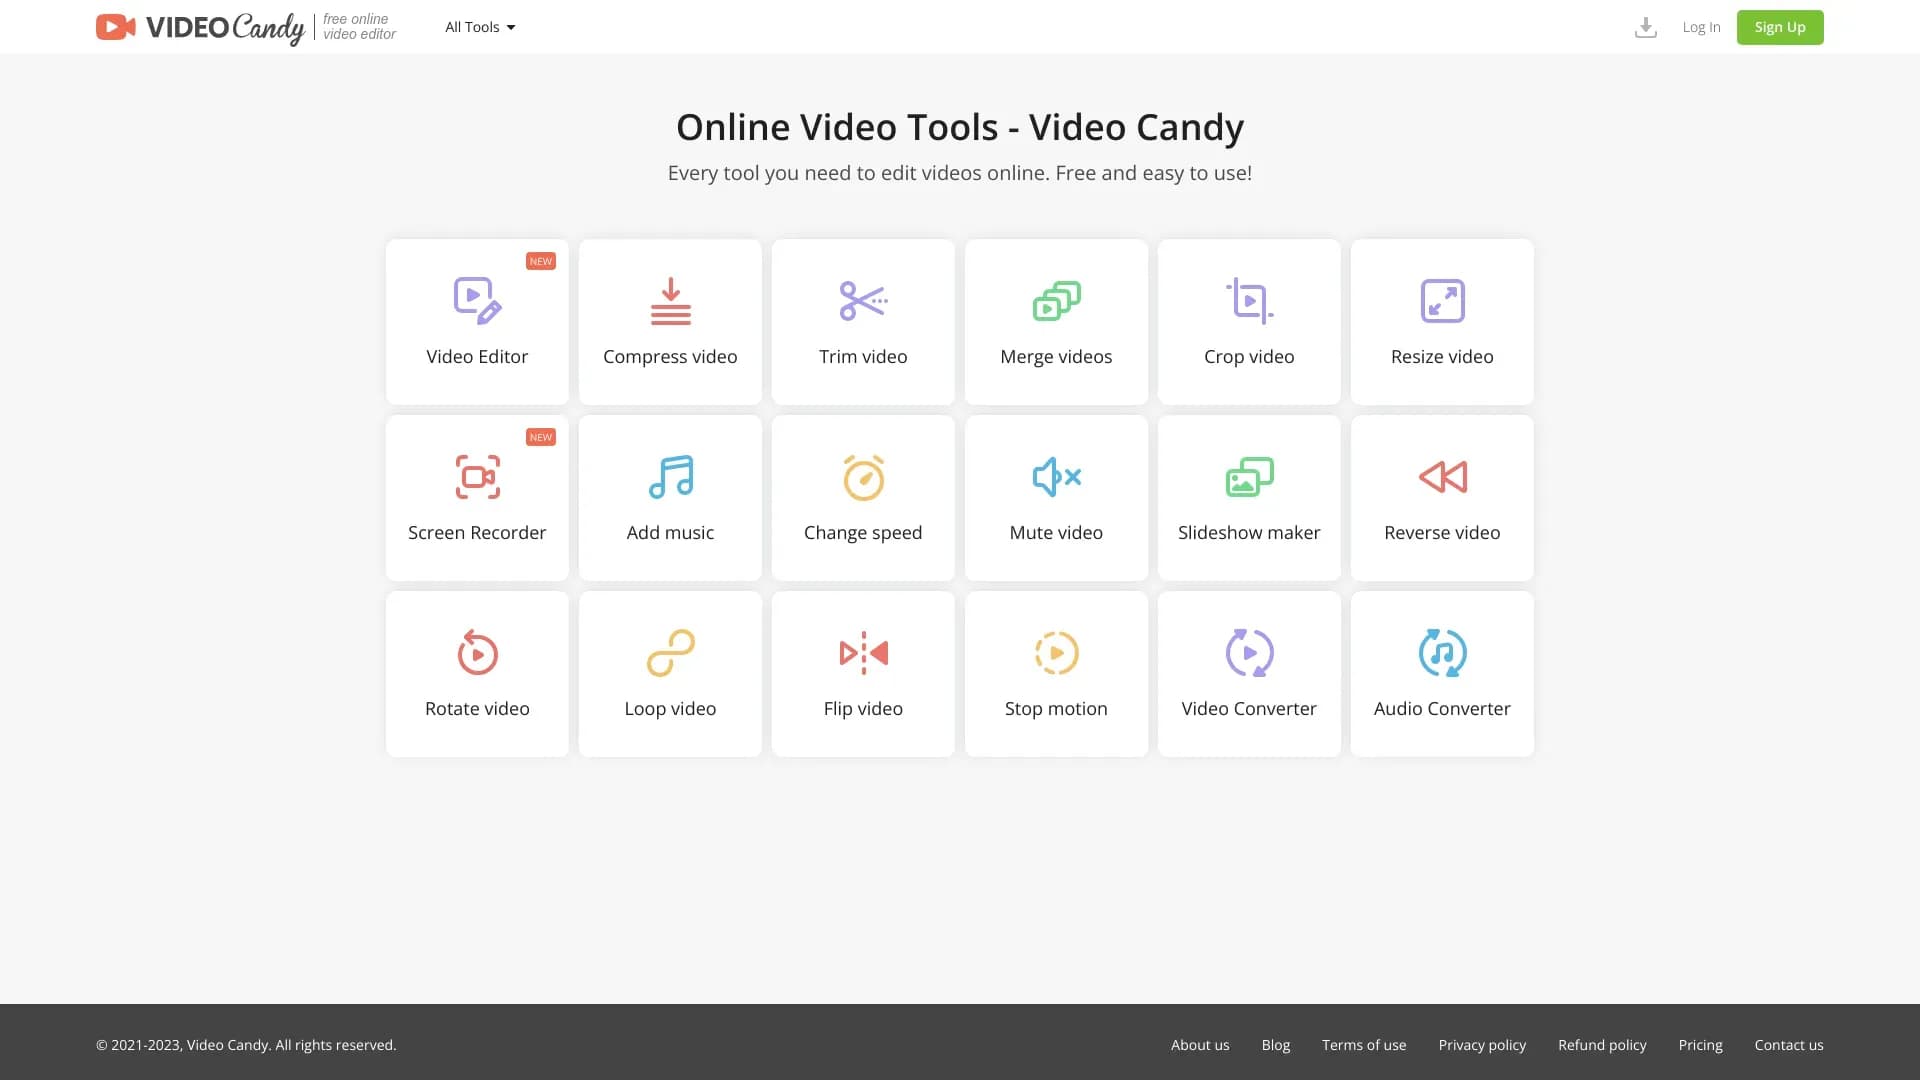Image resolution: width=1920 pixels, height=1080 pixels.
Task: Click the Log In link
Action: pos(1701,27)
